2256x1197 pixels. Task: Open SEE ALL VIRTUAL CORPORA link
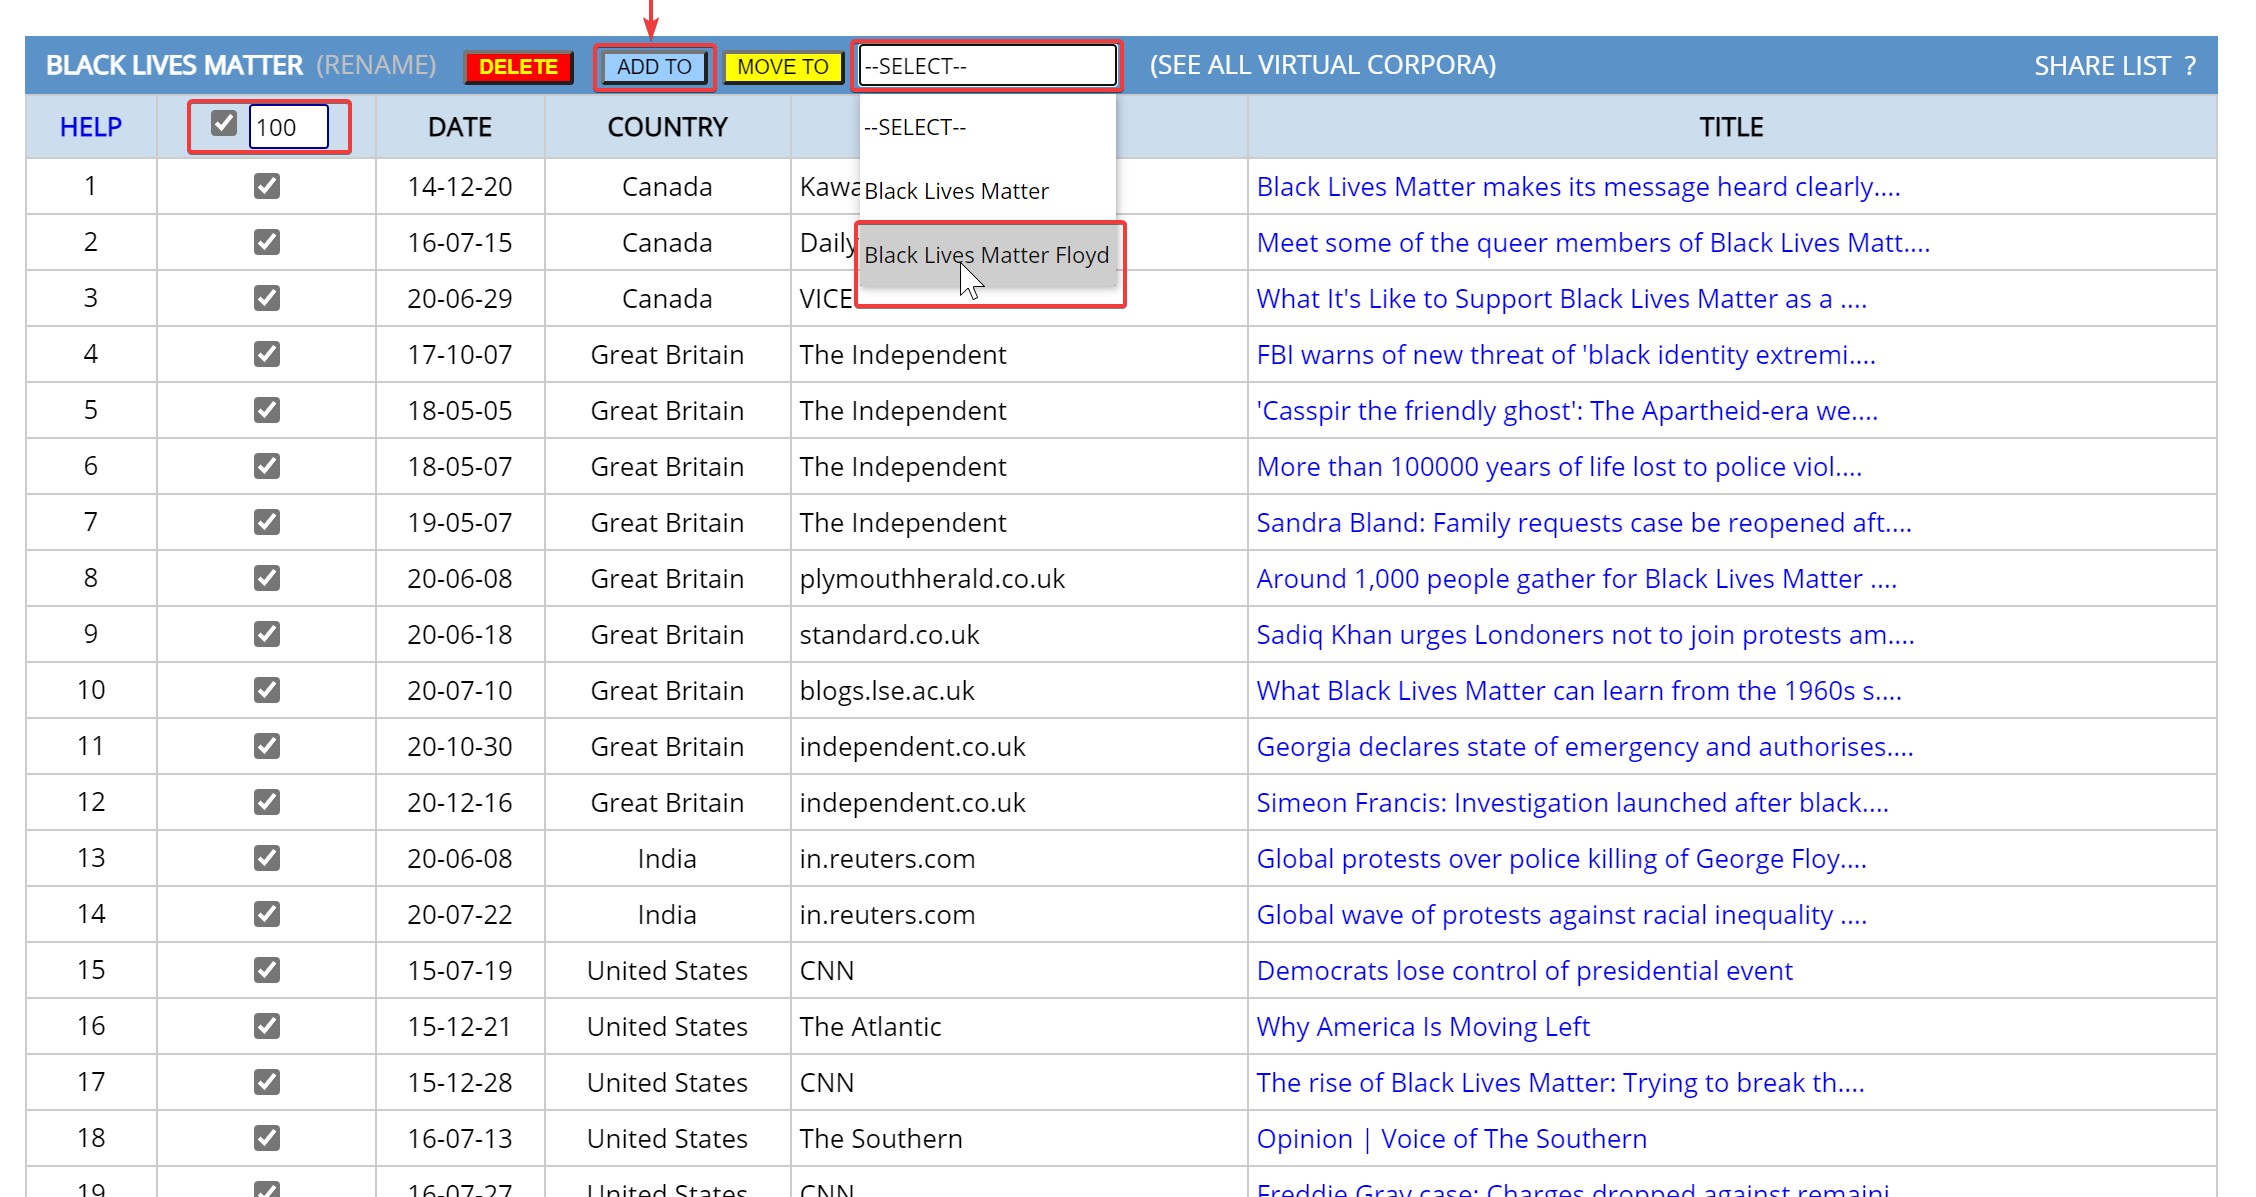click(x=1322, y=65)
